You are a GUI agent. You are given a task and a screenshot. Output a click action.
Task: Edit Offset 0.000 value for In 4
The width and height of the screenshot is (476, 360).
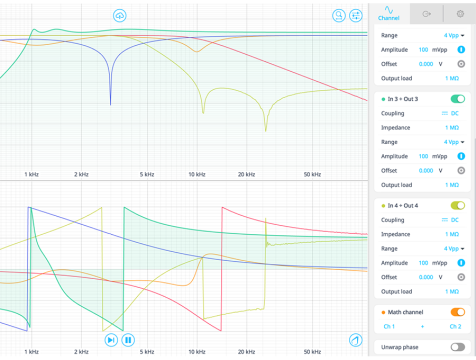tap(426, 277)
